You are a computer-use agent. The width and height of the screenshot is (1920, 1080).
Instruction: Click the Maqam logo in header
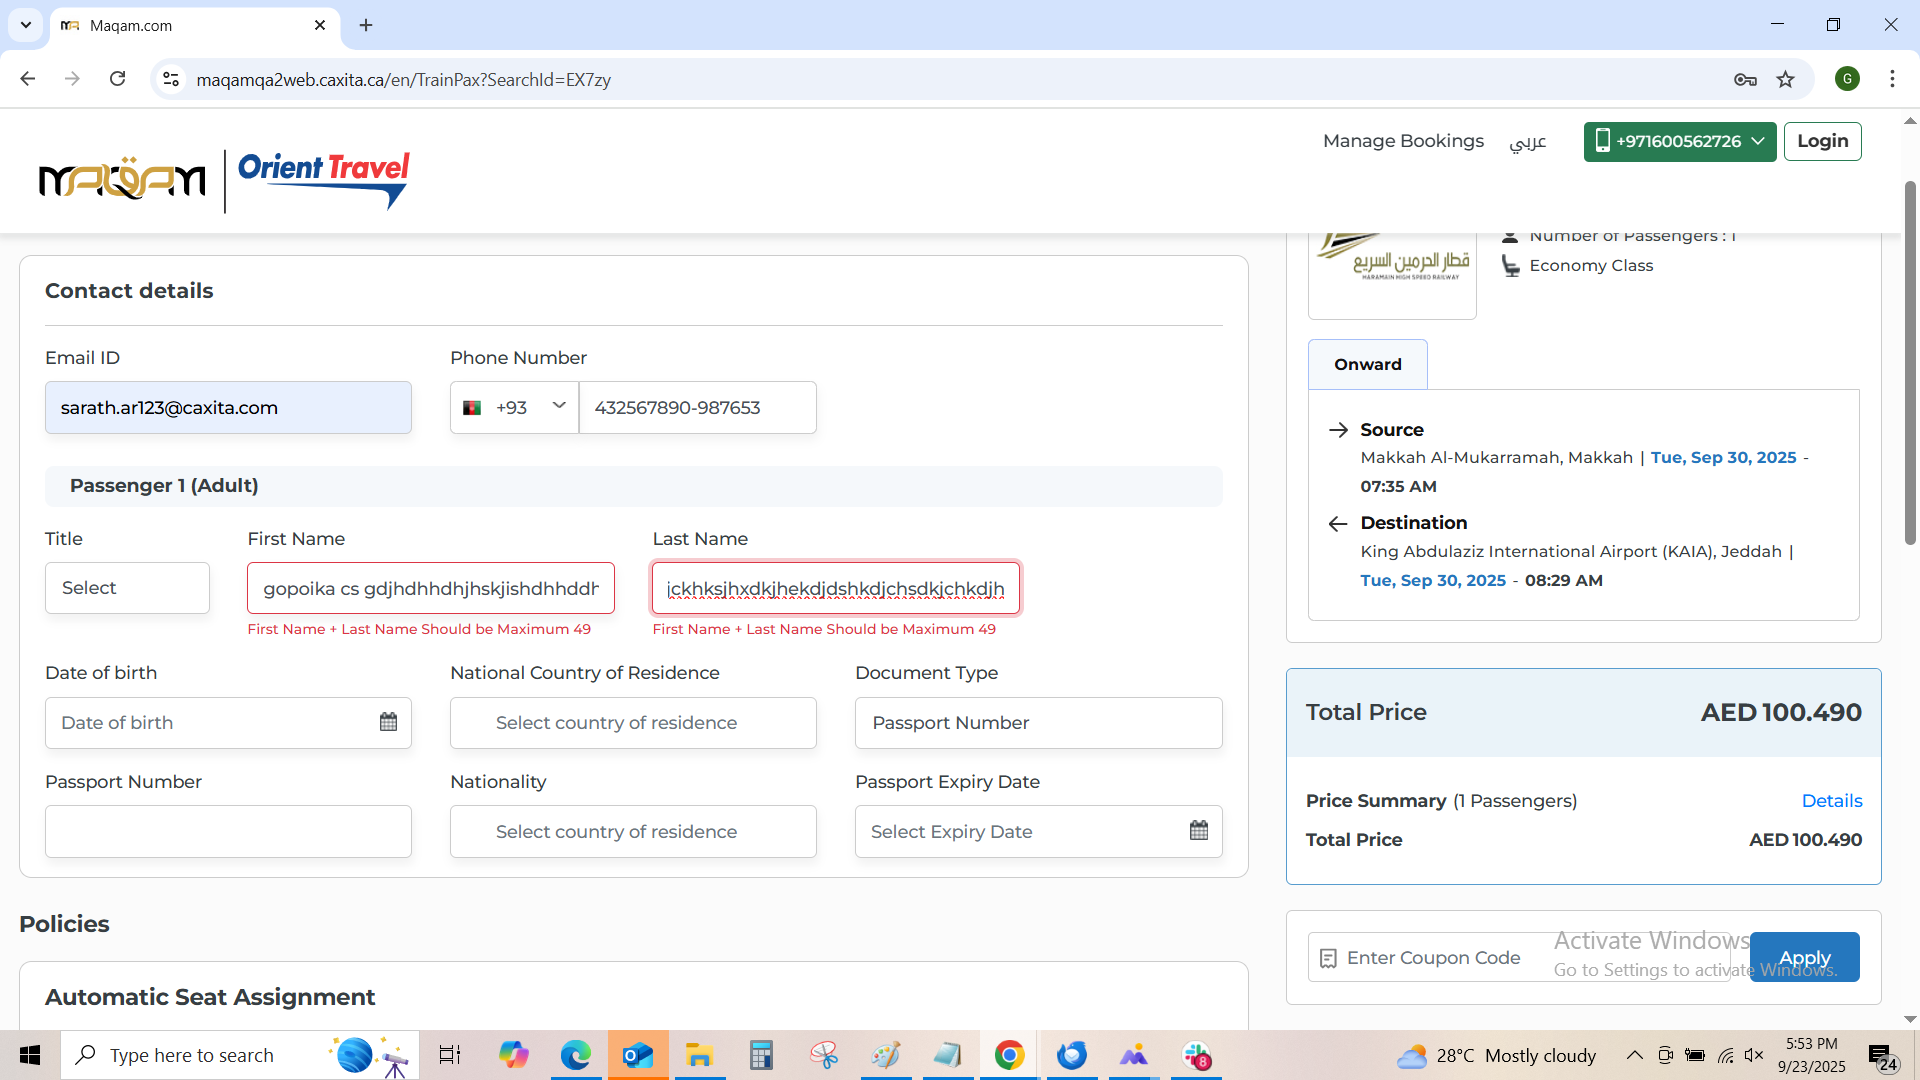tap(122, 180)
